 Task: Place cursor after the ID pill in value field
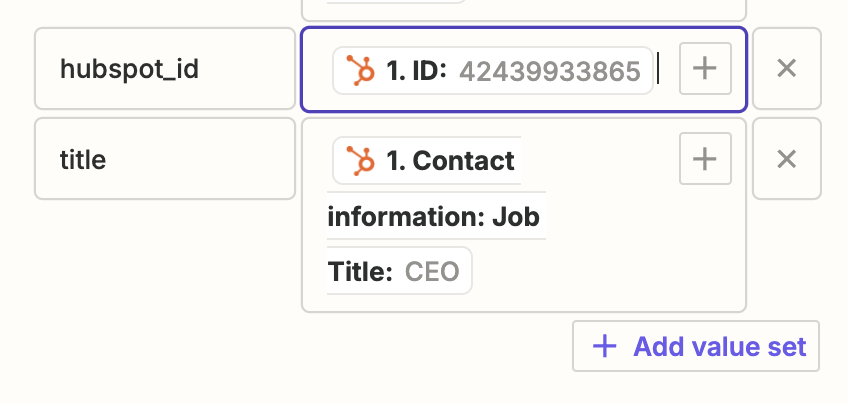[x=664, y=69]
